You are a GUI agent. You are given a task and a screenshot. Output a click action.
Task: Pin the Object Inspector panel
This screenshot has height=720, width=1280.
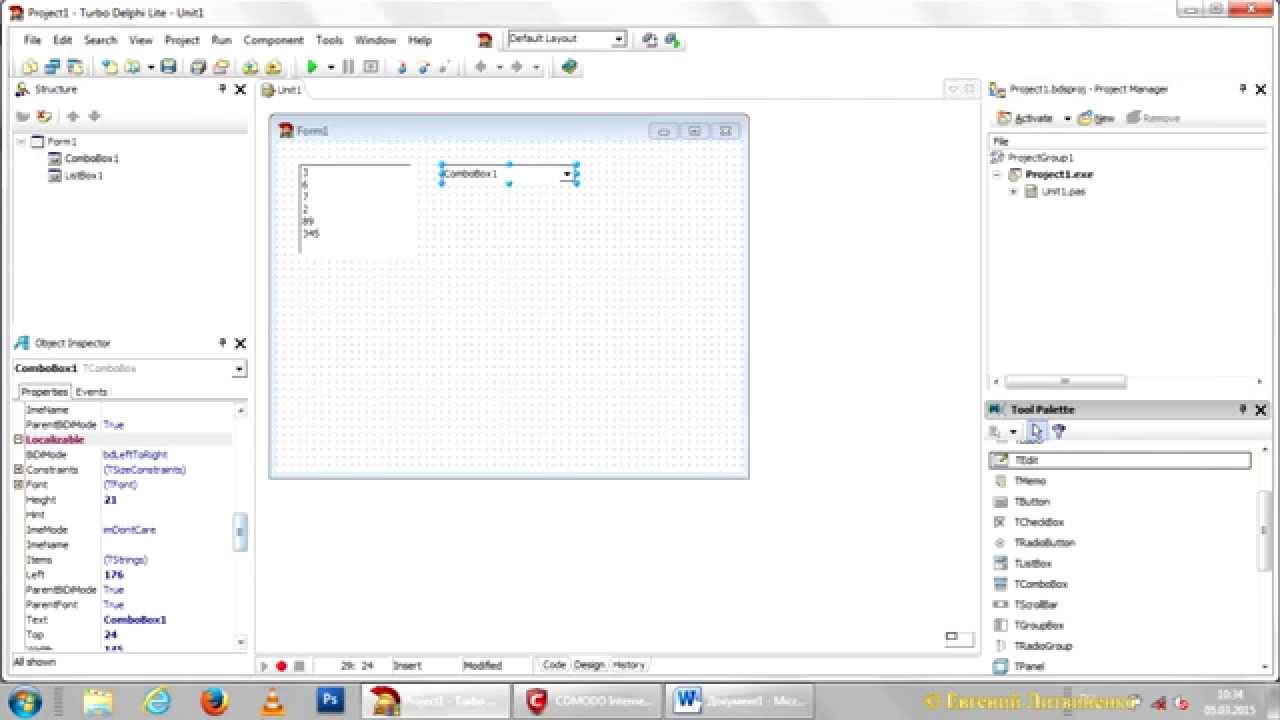click(x=222, y=343)
